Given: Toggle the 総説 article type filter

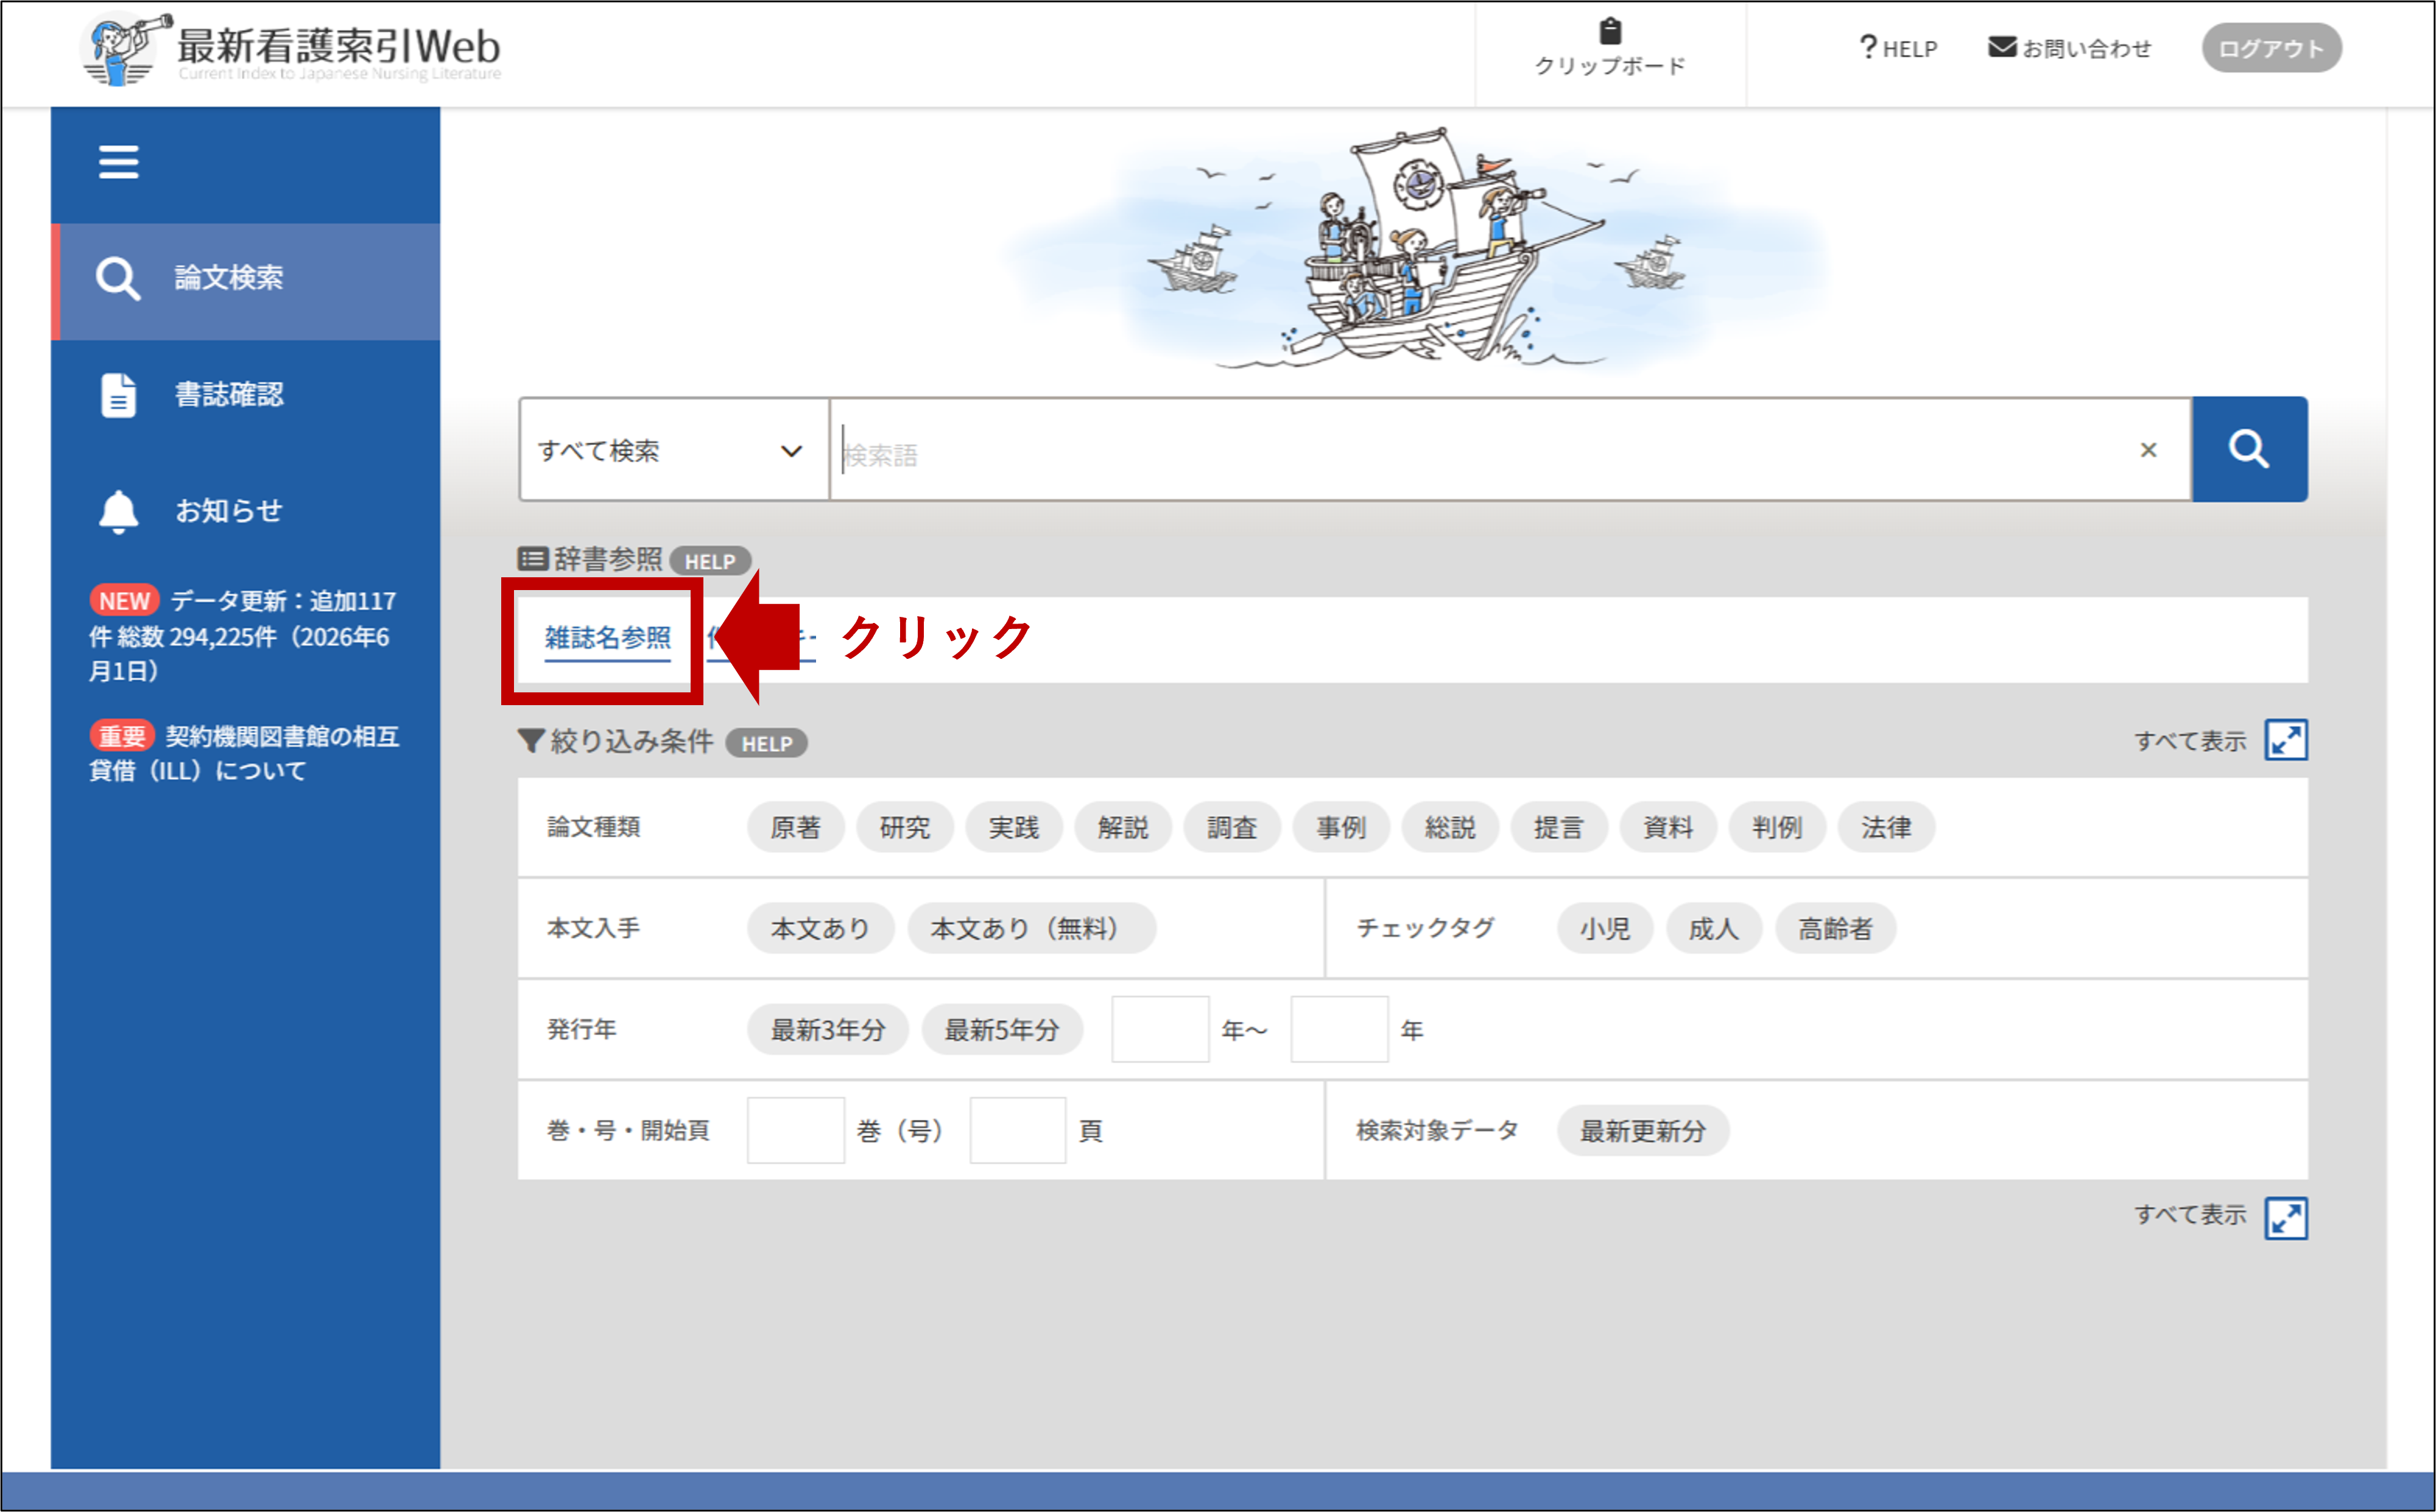Looking at the screenshot, I should pyautogui.click(x=1449, y=828).
